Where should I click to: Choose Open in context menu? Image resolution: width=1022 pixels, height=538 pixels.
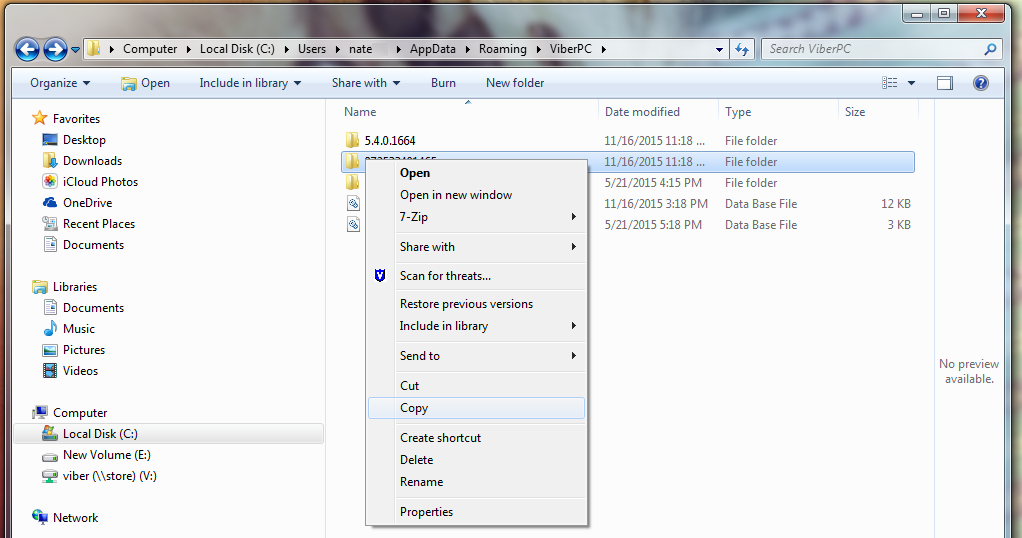pos(415,173)
